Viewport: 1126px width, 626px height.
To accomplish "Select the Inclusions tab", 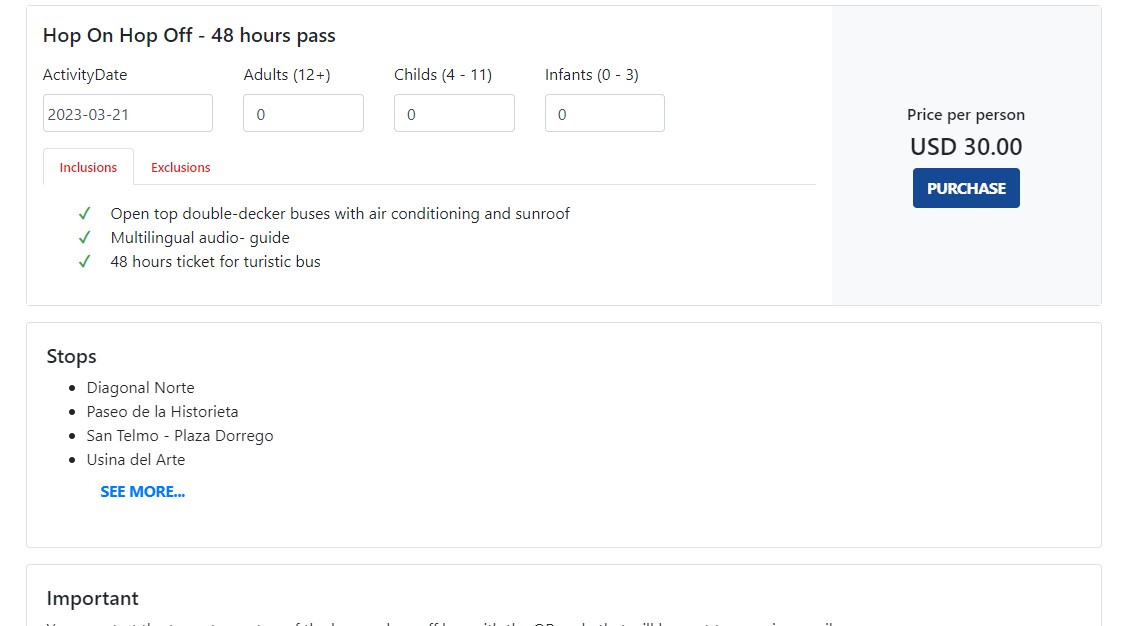I will (88, 167).
